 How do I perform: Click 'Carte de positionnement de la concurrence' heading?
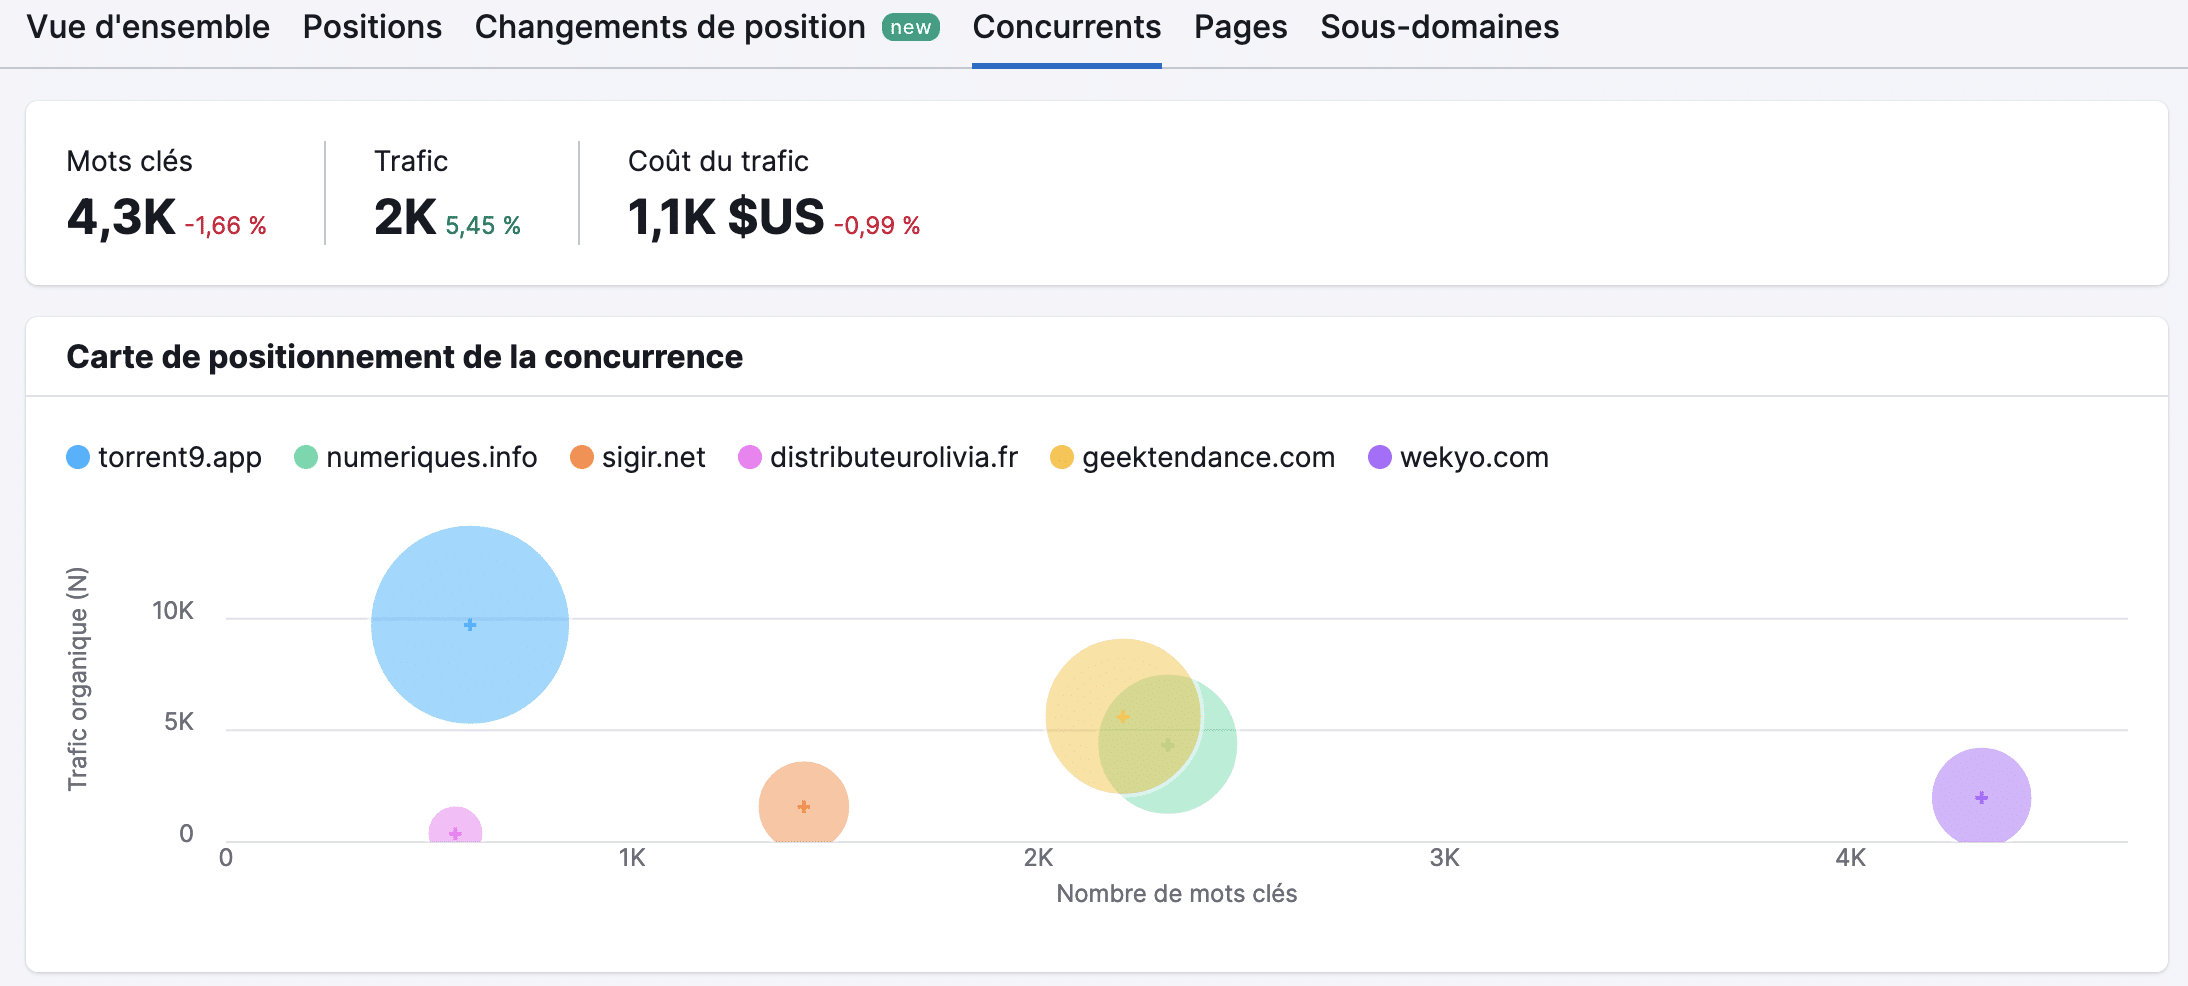(x=404, y=357)
